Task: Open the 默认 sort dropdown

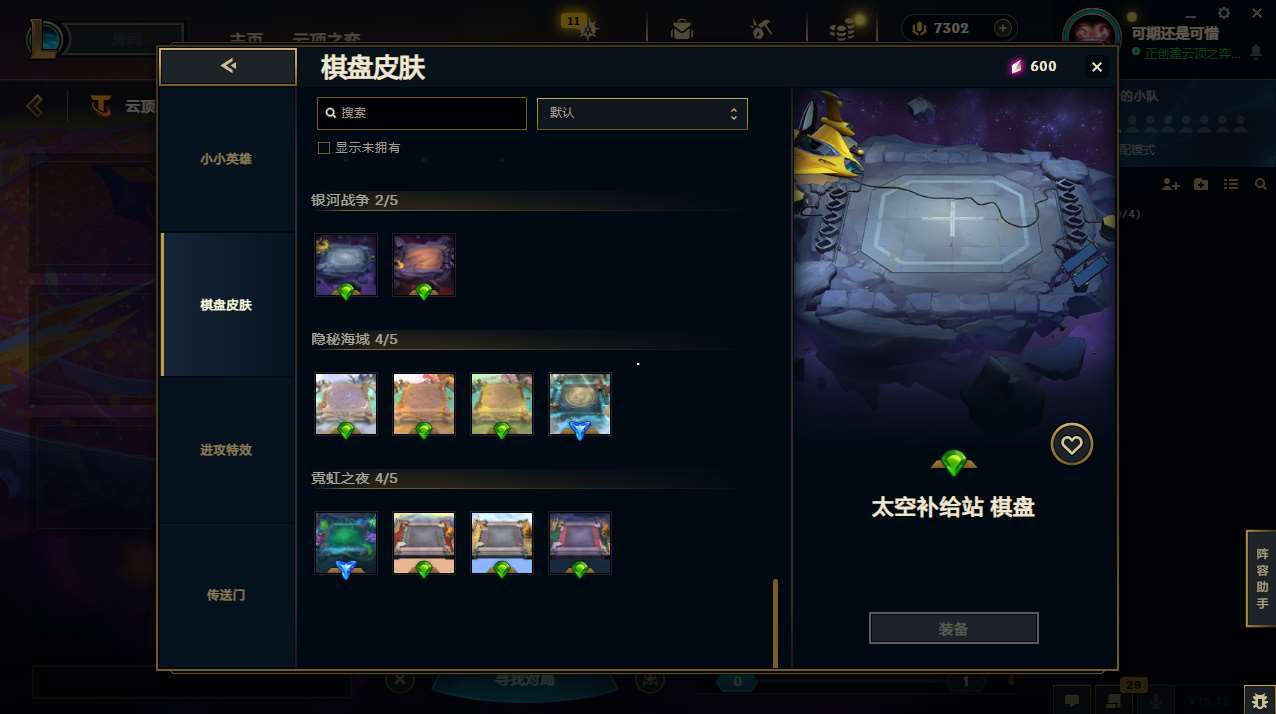Action: point(642,113)
